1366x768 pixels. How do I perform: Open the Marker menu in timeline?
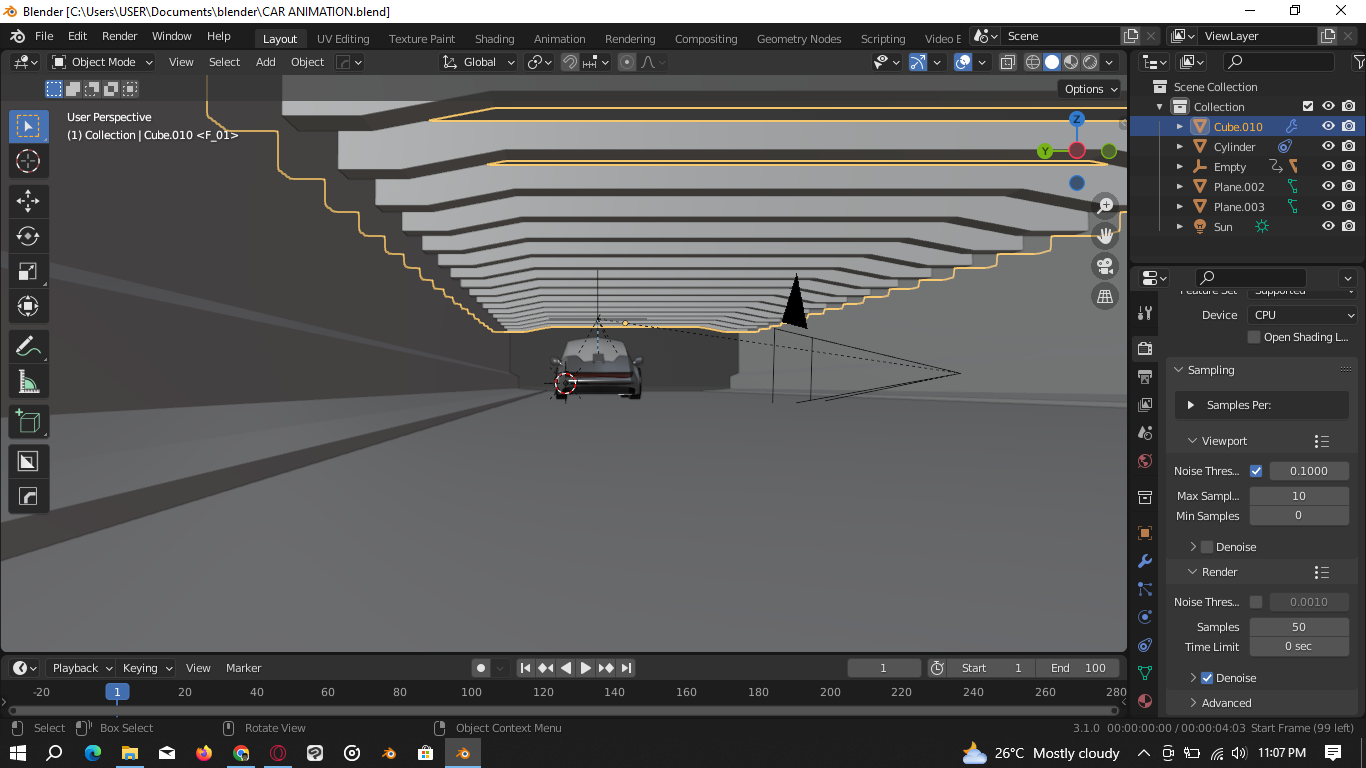click(243, 668)
